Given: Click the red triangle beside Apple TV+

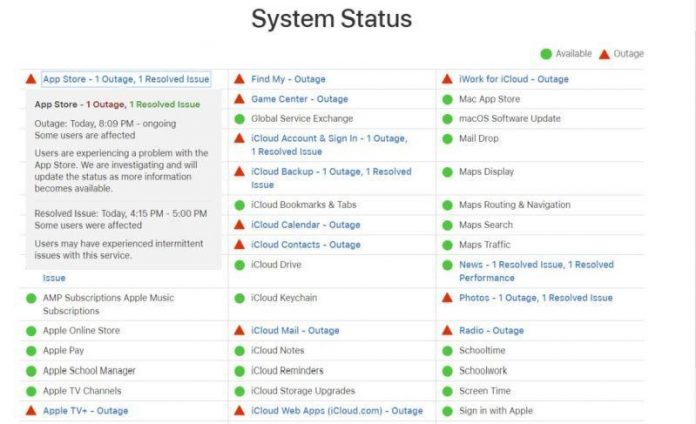Looking at the screenshot, I should coord(31,410).
